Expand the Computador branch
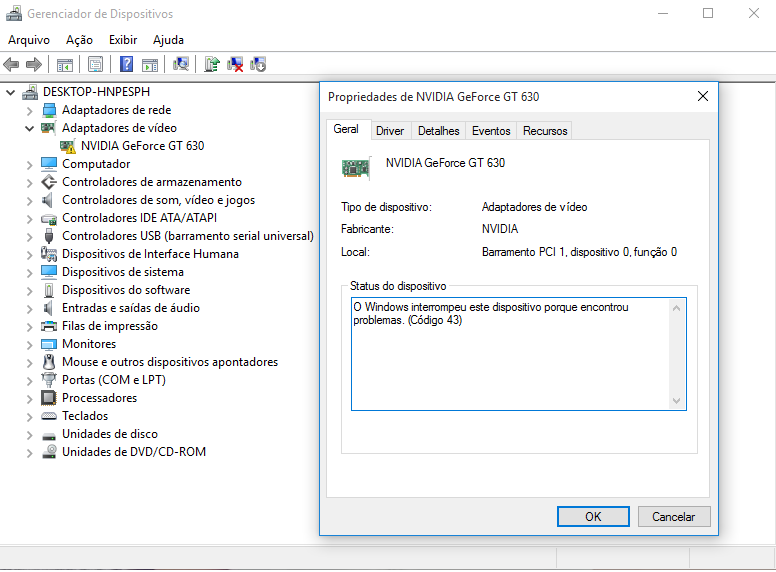 tap(29, 165)
